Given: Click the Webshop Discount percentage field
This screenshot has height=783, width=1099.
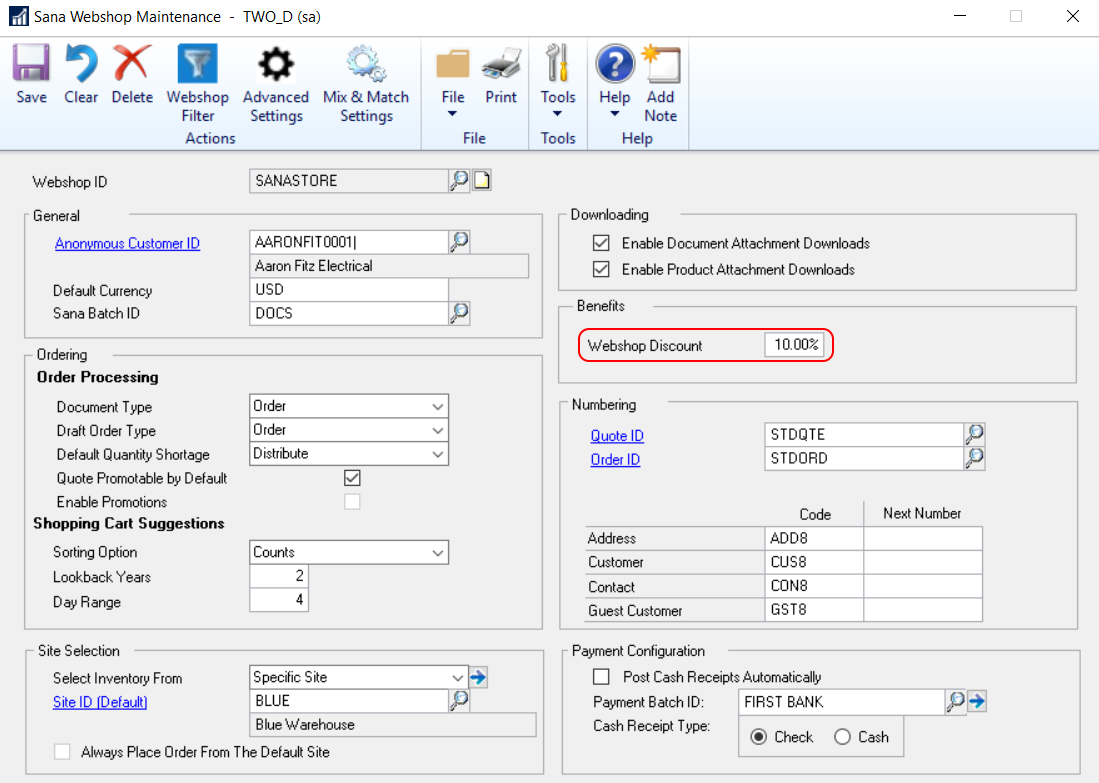Looking at the screenshot, I should click(794, 344).
